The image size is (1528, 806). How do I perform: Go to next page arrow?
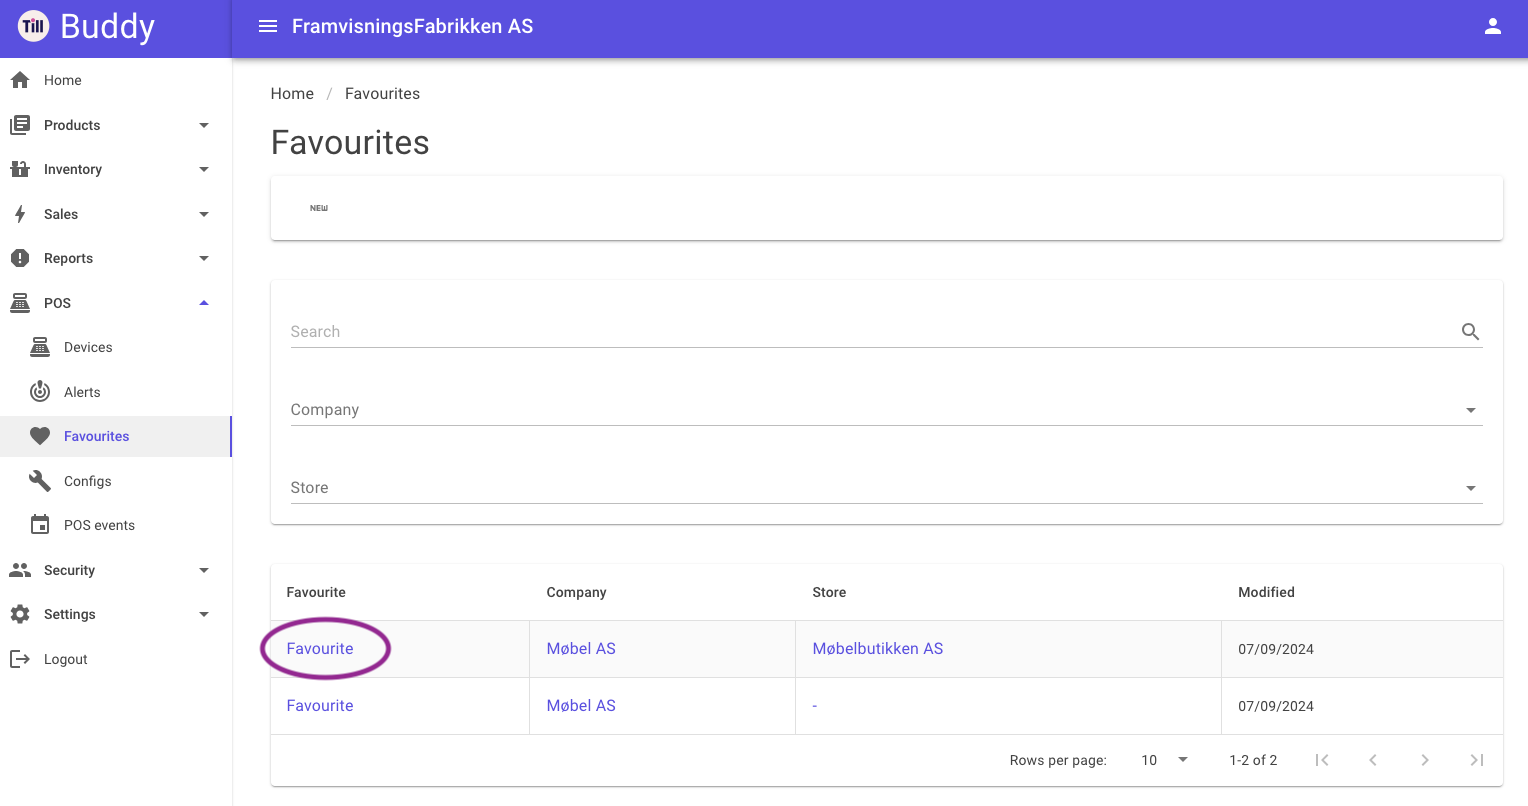pos(1425,760)
